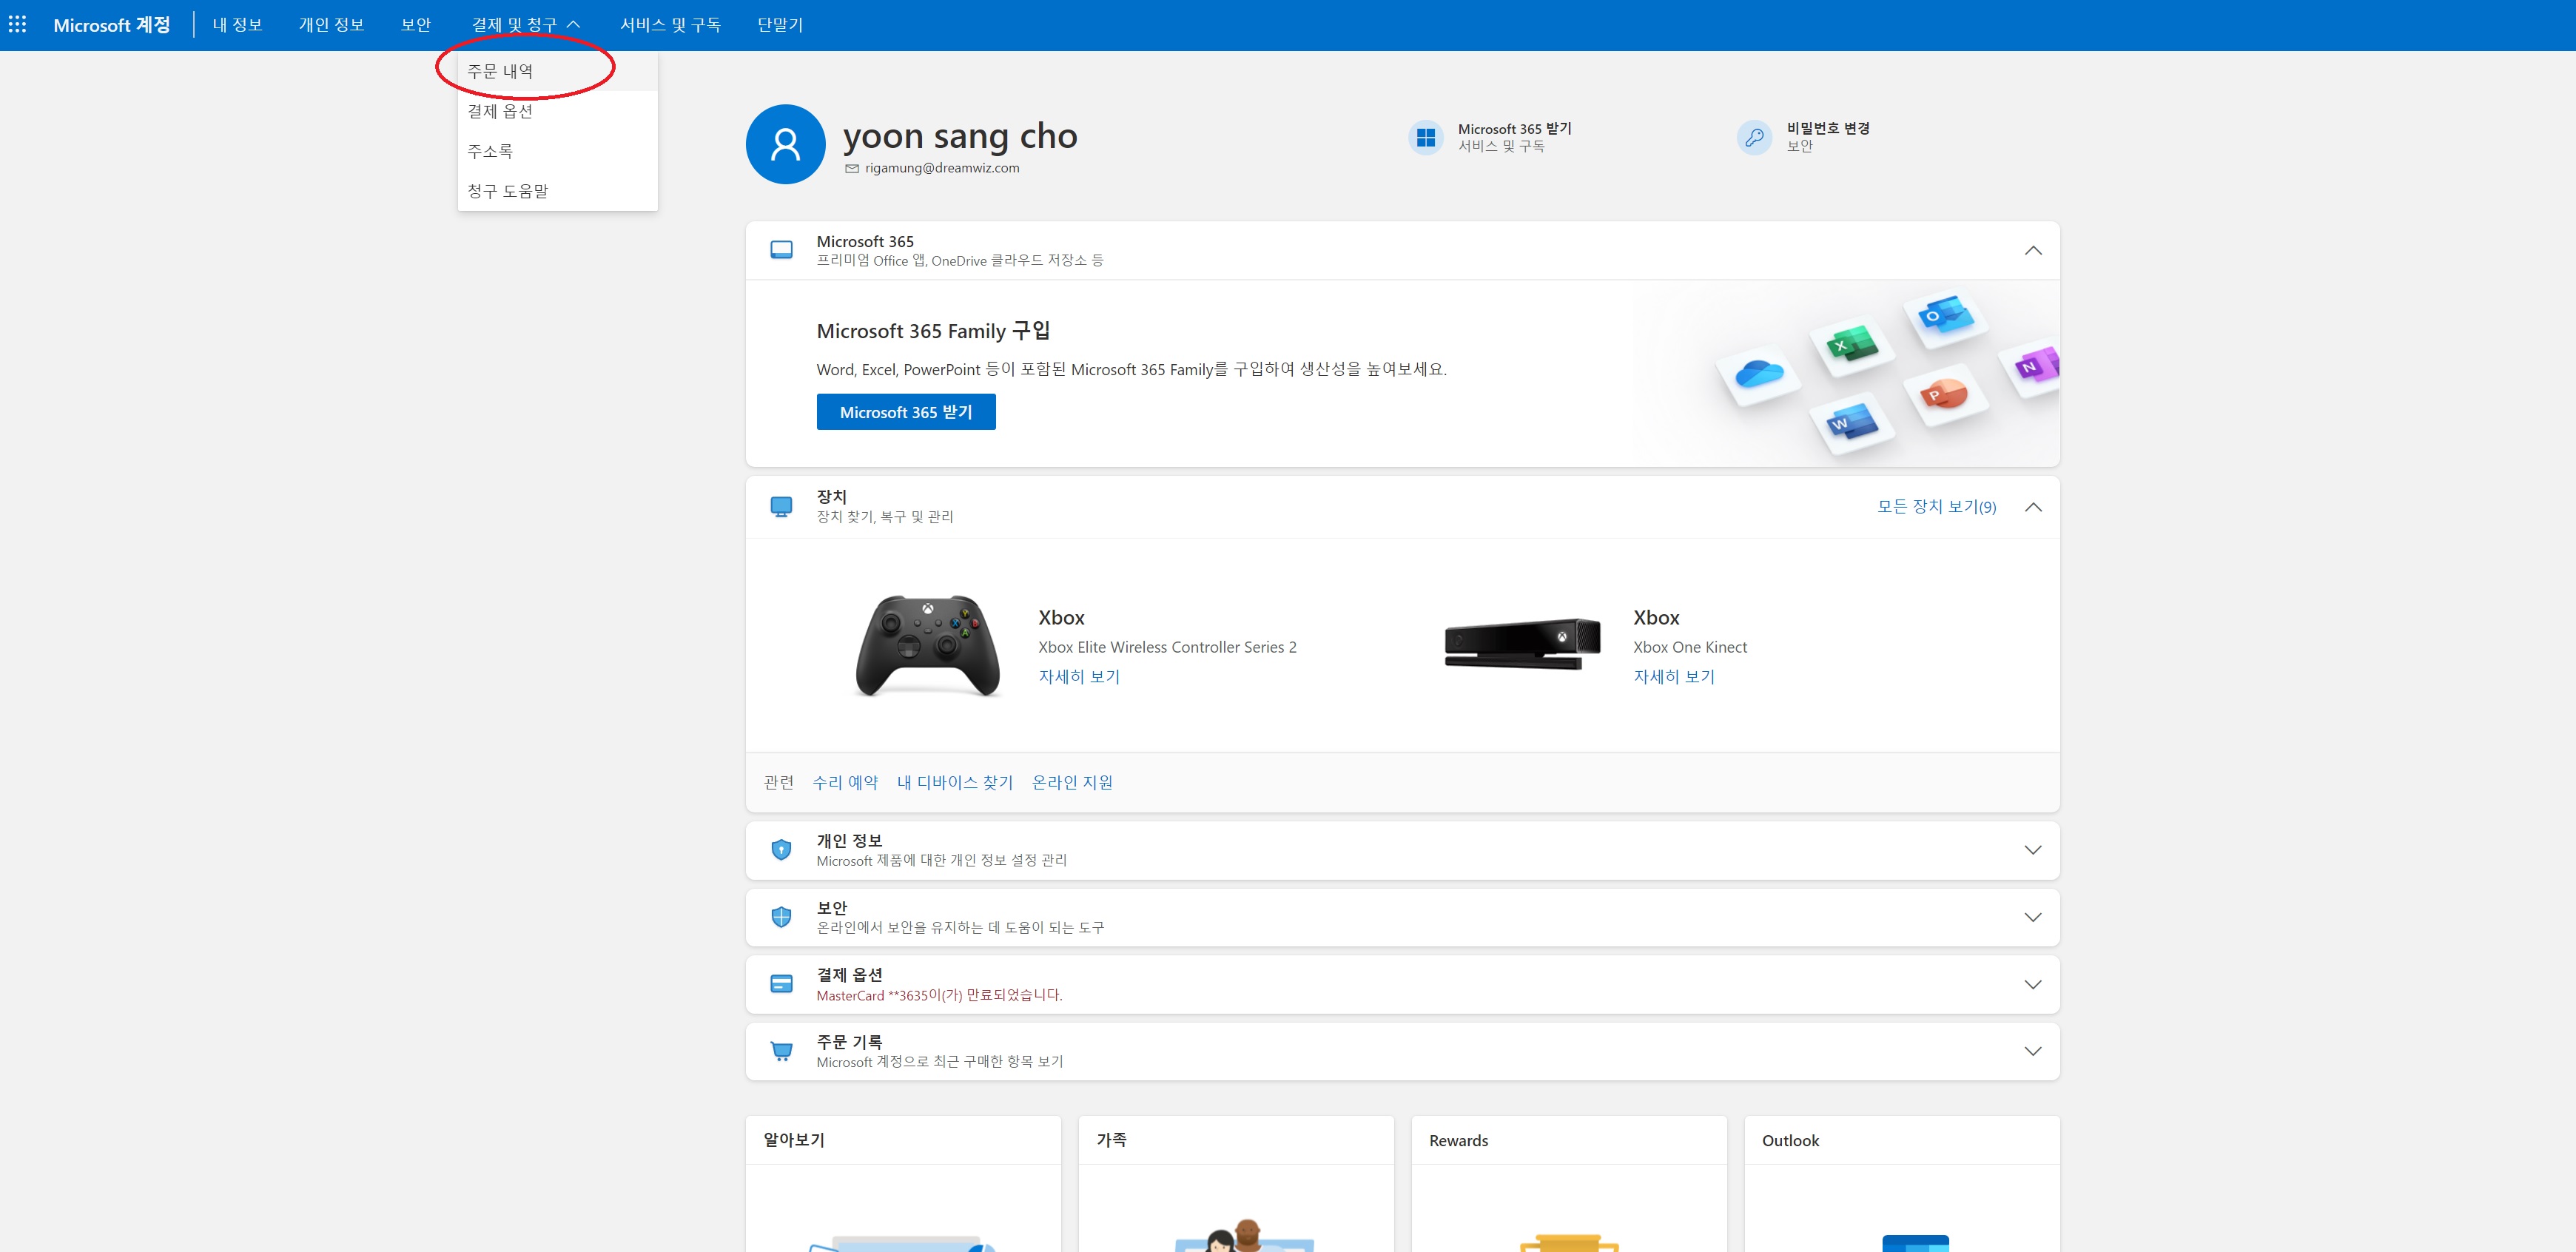Click the Microsoft 365 받기 tile icon
The image size is (2576, 1252).
pyautogui.click(x=1426, y=137)
